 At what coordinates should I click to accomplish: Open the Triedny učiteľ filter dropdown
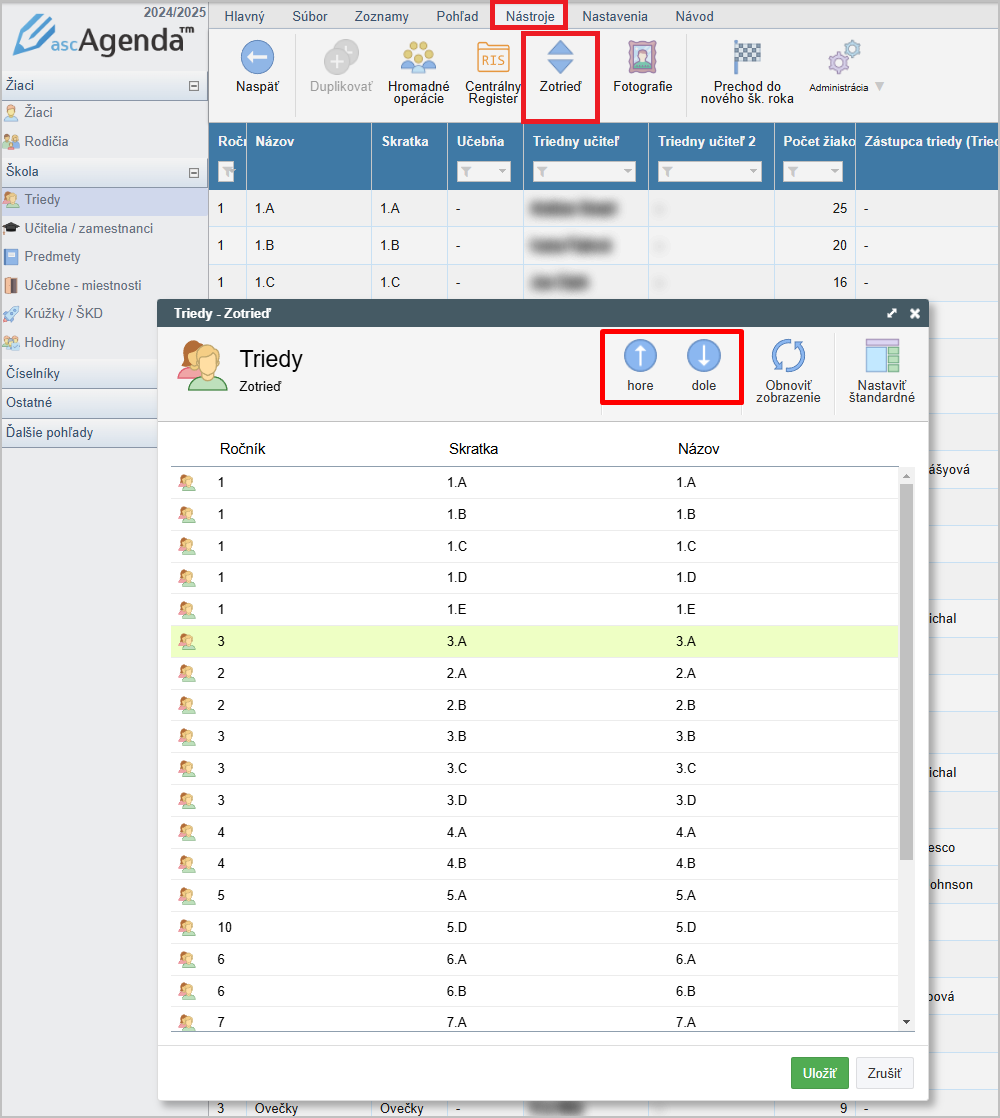click(584, 172)
